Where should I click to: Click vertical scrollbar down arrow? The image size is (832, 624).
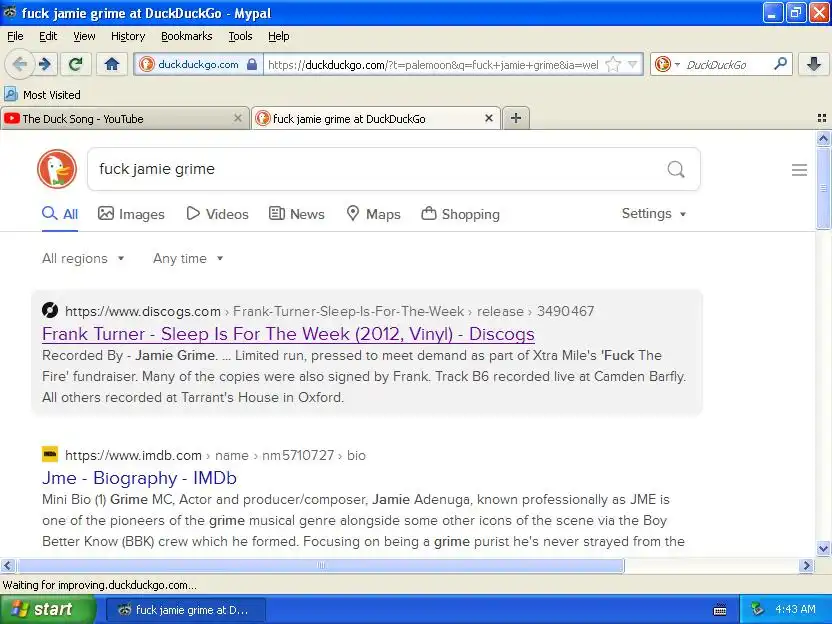tap(823, 549)
